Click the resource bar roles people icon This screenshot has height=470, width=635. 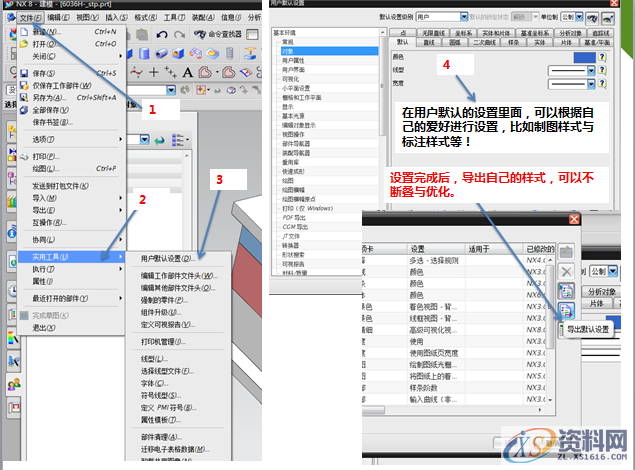coord(14,384)
